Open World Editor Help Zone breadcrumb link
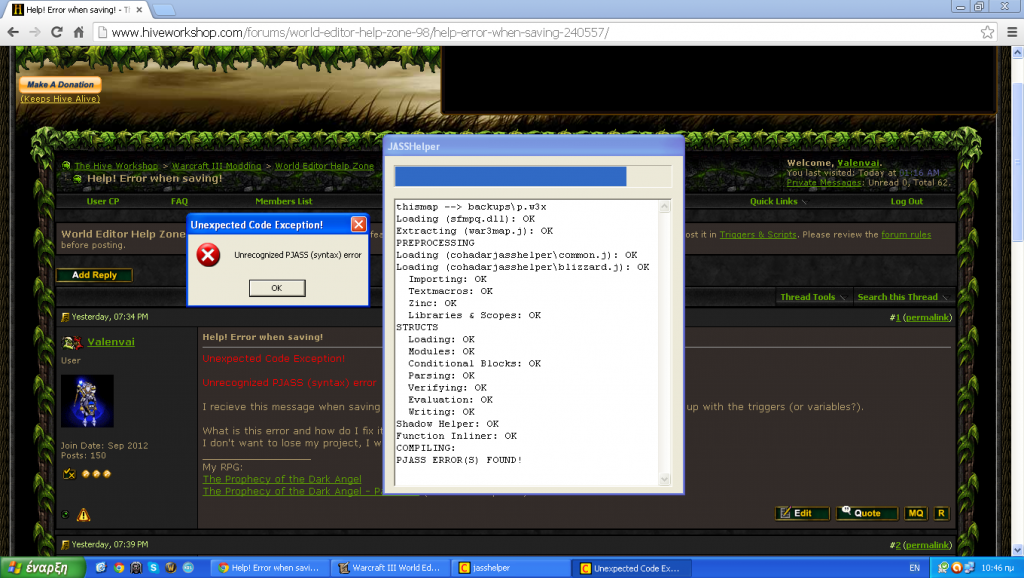 (324, 166)
